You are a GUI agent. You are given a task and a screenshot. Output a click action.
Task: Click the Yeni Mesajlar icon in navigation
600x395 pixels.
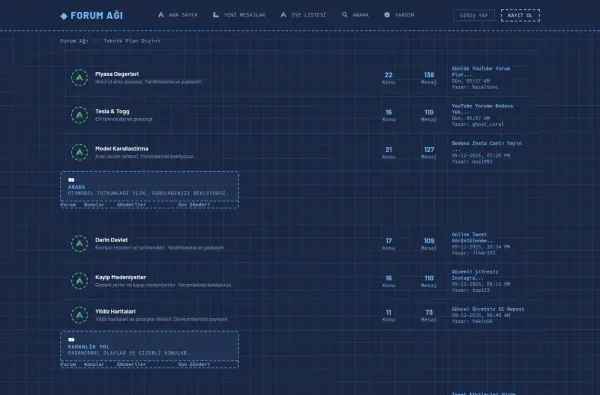click(x=216, y=15)
